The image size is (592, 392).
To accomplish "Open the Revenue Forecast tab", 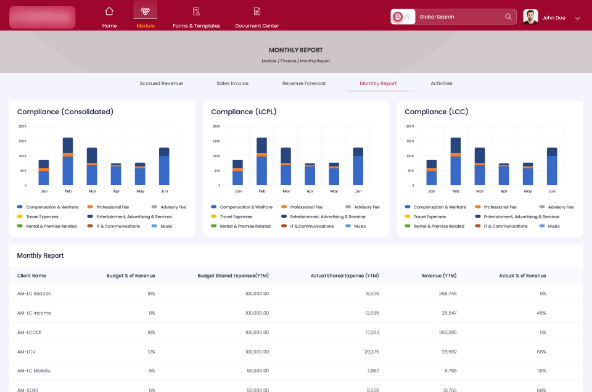I will (x=304, y=83).
